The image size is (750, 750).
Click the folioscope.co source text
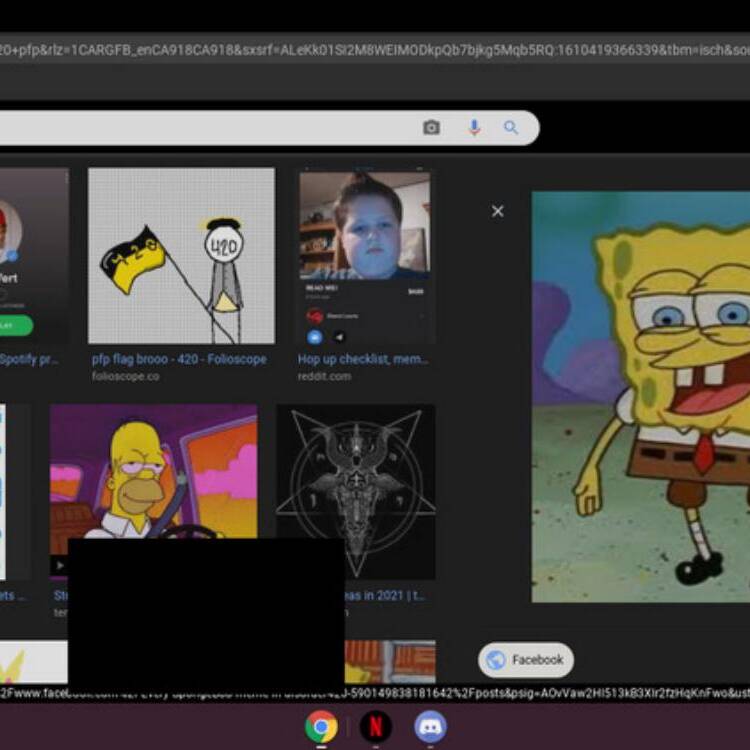tap(125, 376)
